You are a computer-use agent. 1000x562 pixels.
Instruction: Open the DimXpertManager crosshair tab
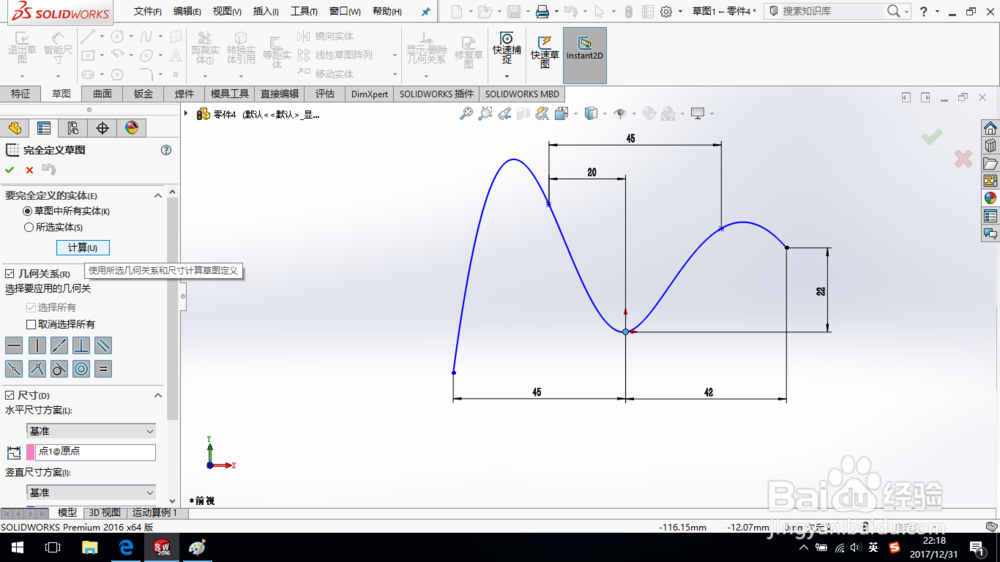click(x=102, y=128)
